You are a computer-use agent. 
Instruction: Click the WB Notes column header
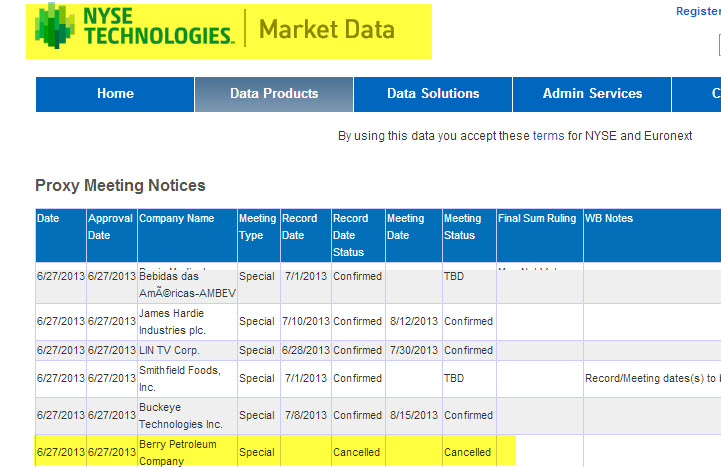(x=609, y=218)
